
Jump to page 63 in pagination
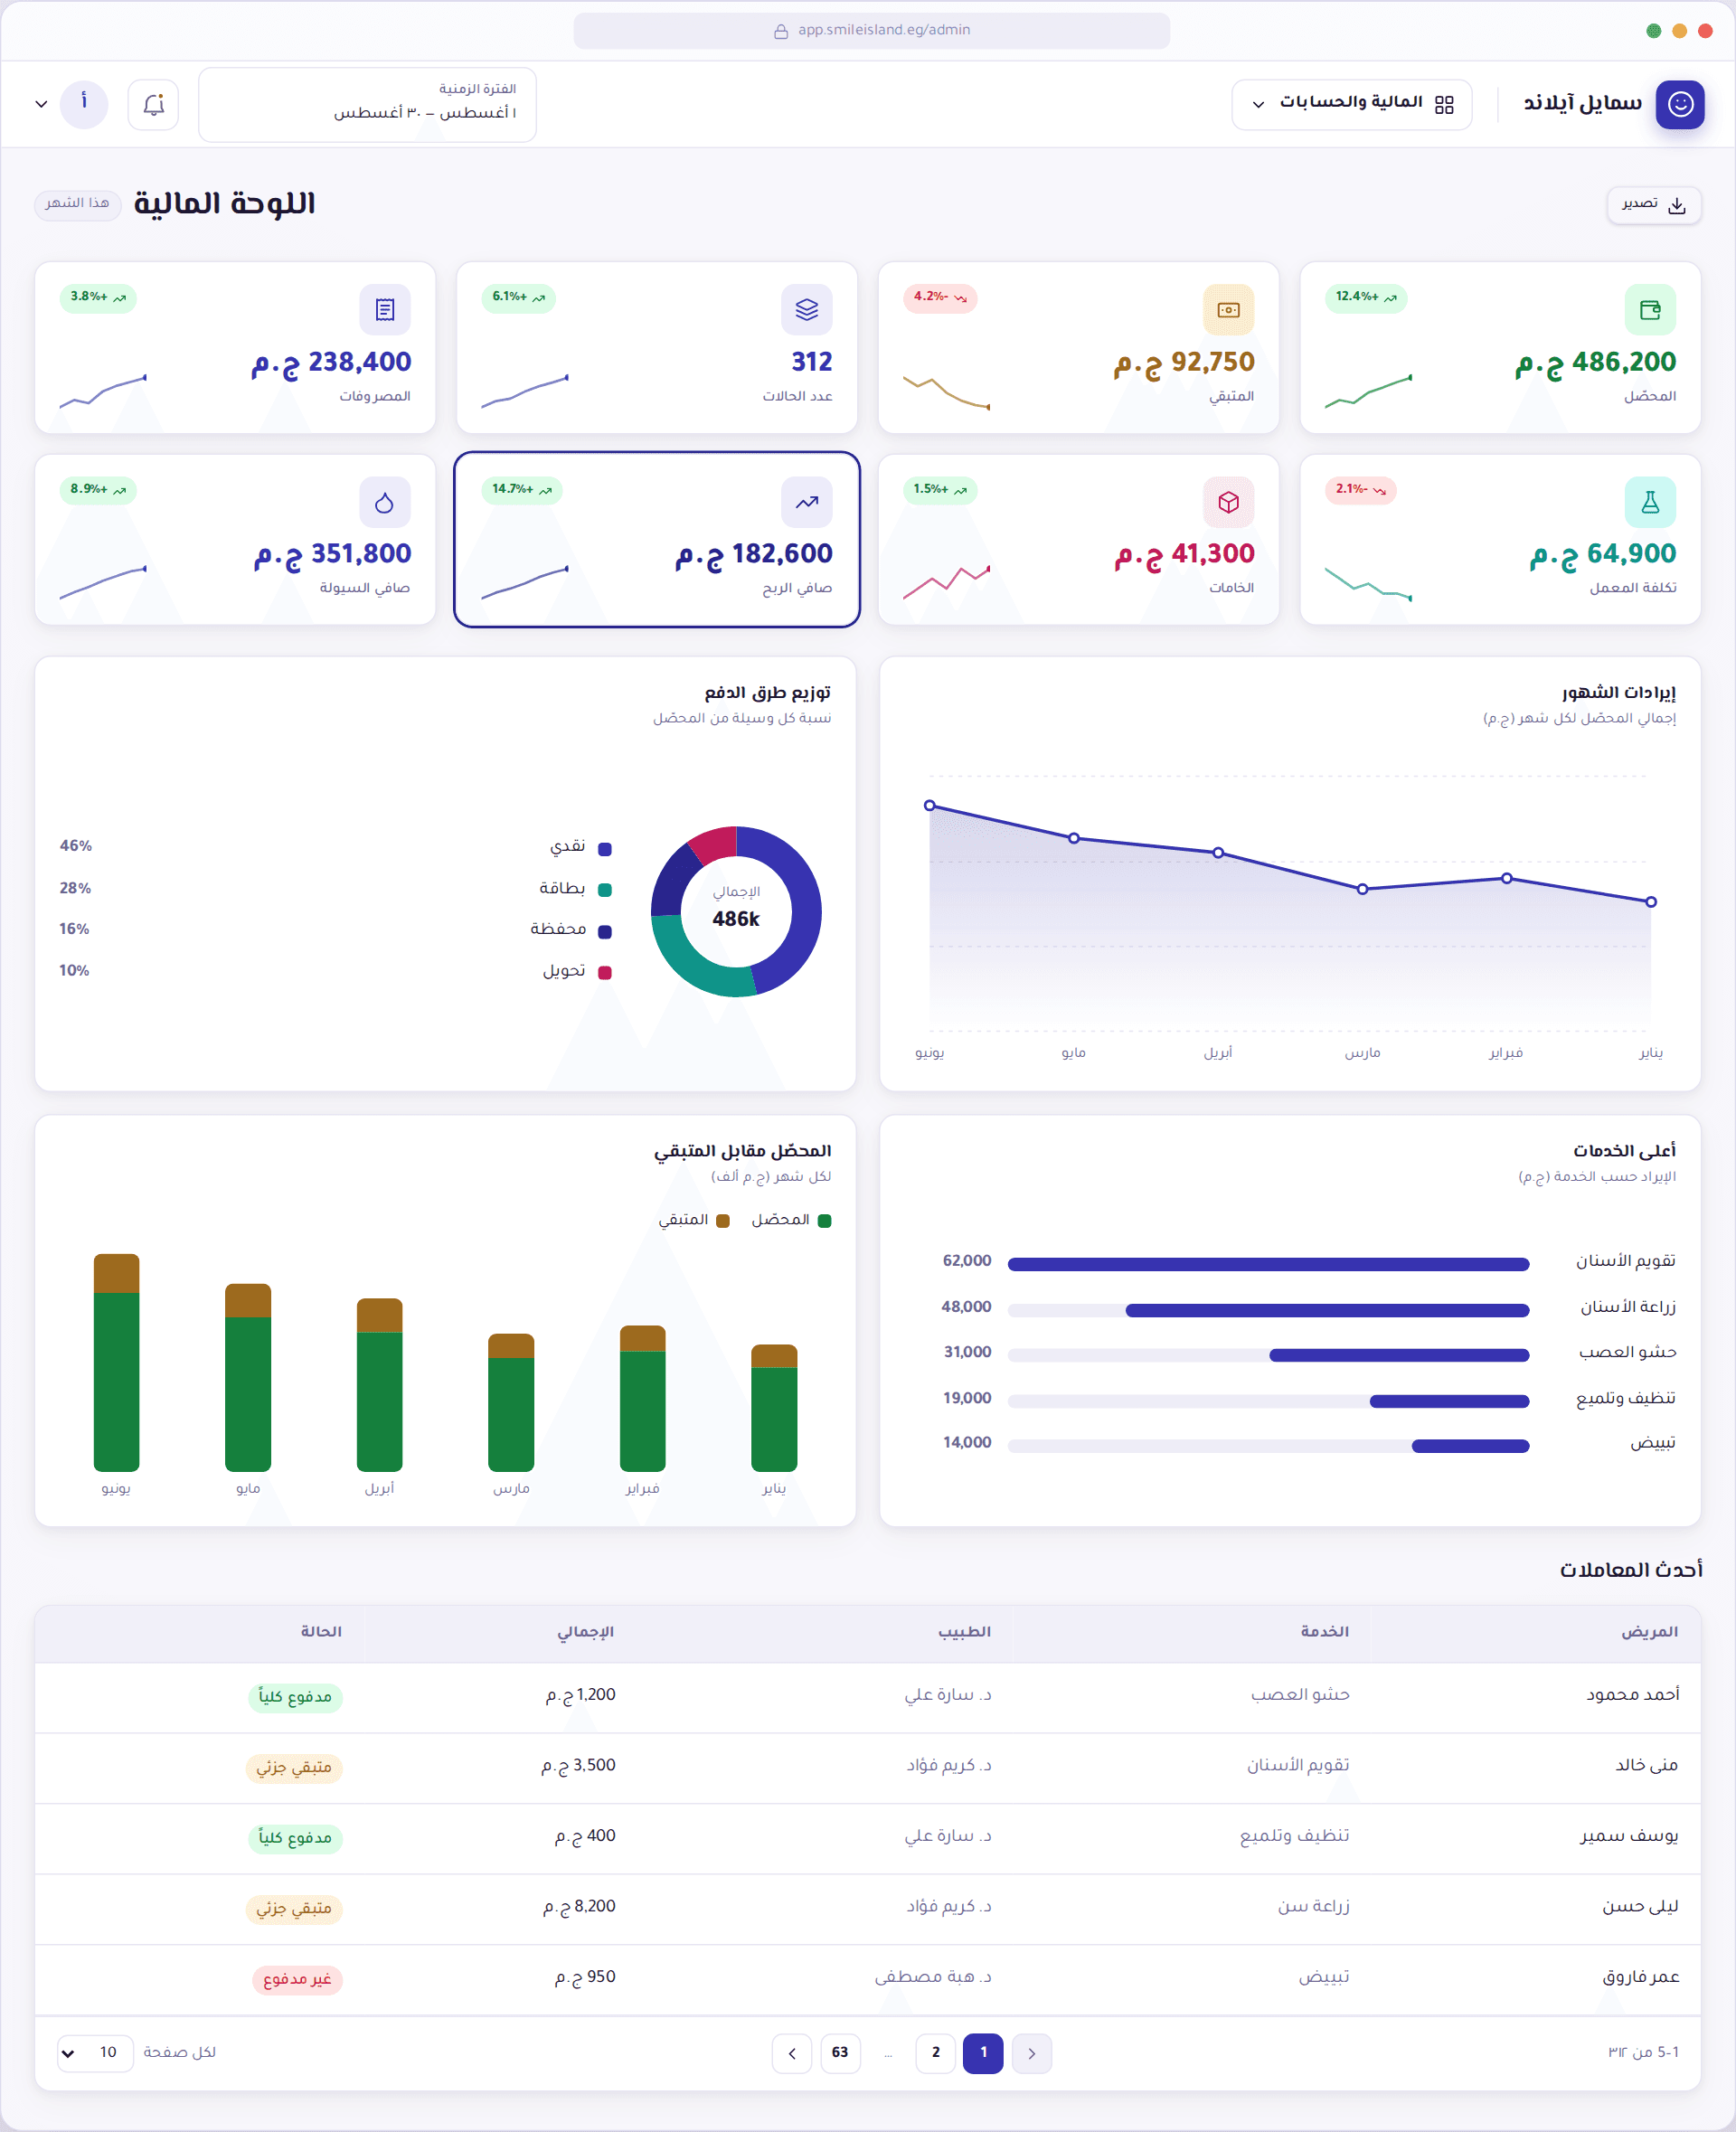tap(840, 2053)
